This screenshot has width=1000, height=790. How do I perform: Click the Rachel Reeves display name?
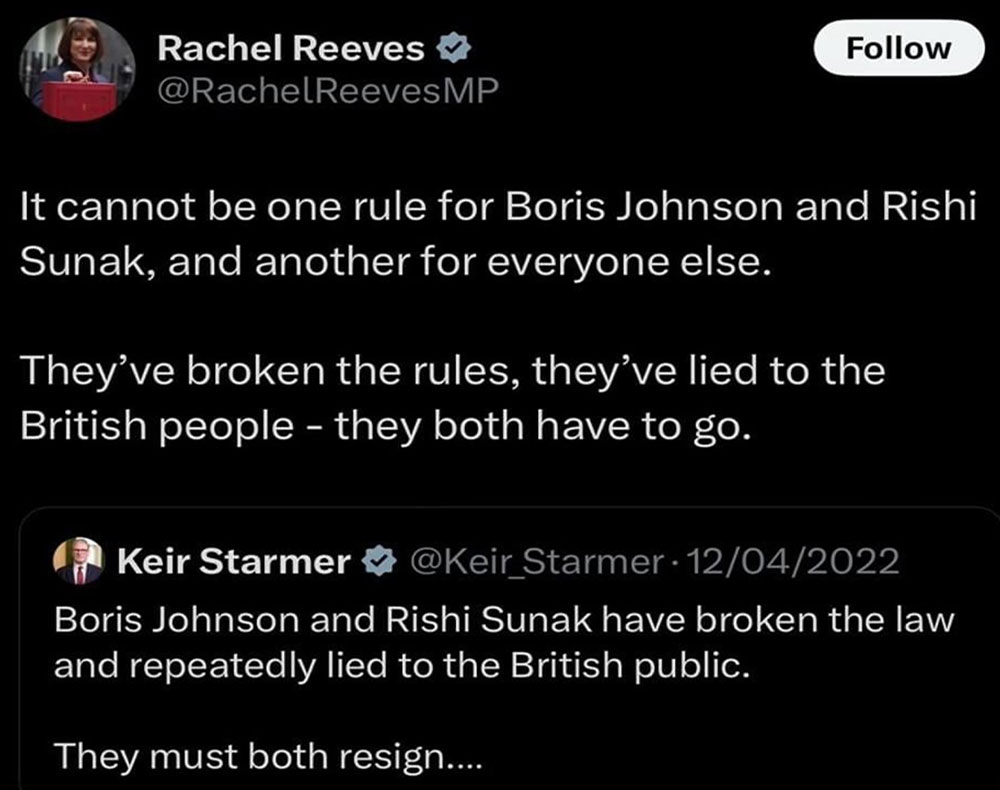[291, 47]
